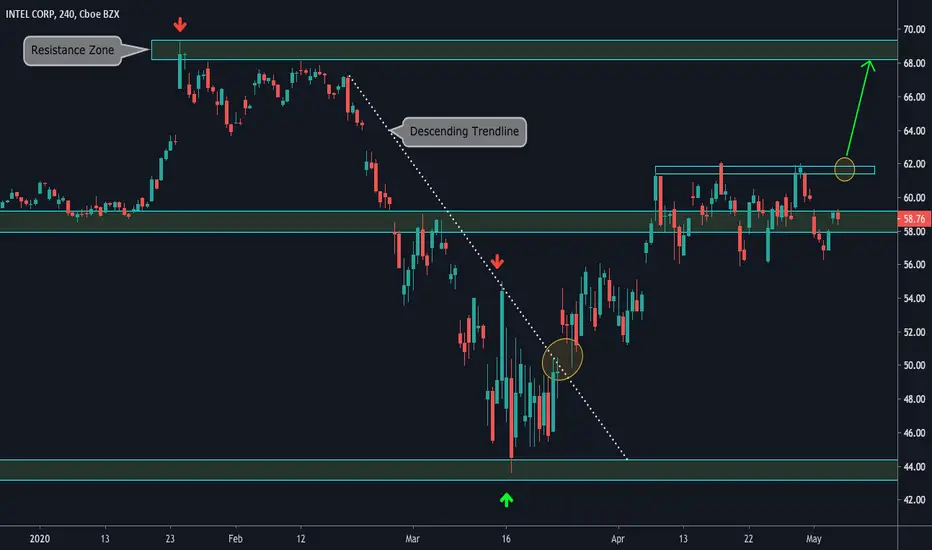This screenshot has height=550, width=932.
Task: Select the red down arrow near the mid-March high
Action: coord(498,261)
